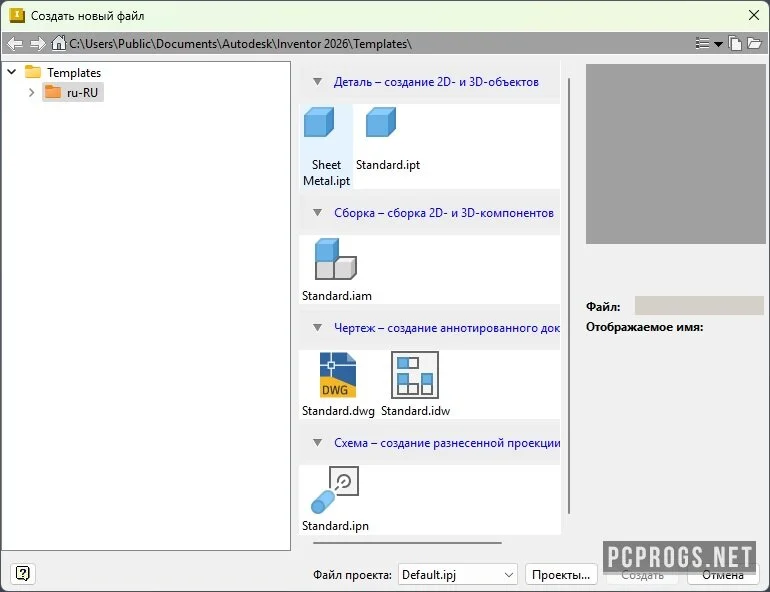The width and height of the screenshot is (770, 592).
Task: Click the open folder icon in header
Action: [x=754, y=44]
